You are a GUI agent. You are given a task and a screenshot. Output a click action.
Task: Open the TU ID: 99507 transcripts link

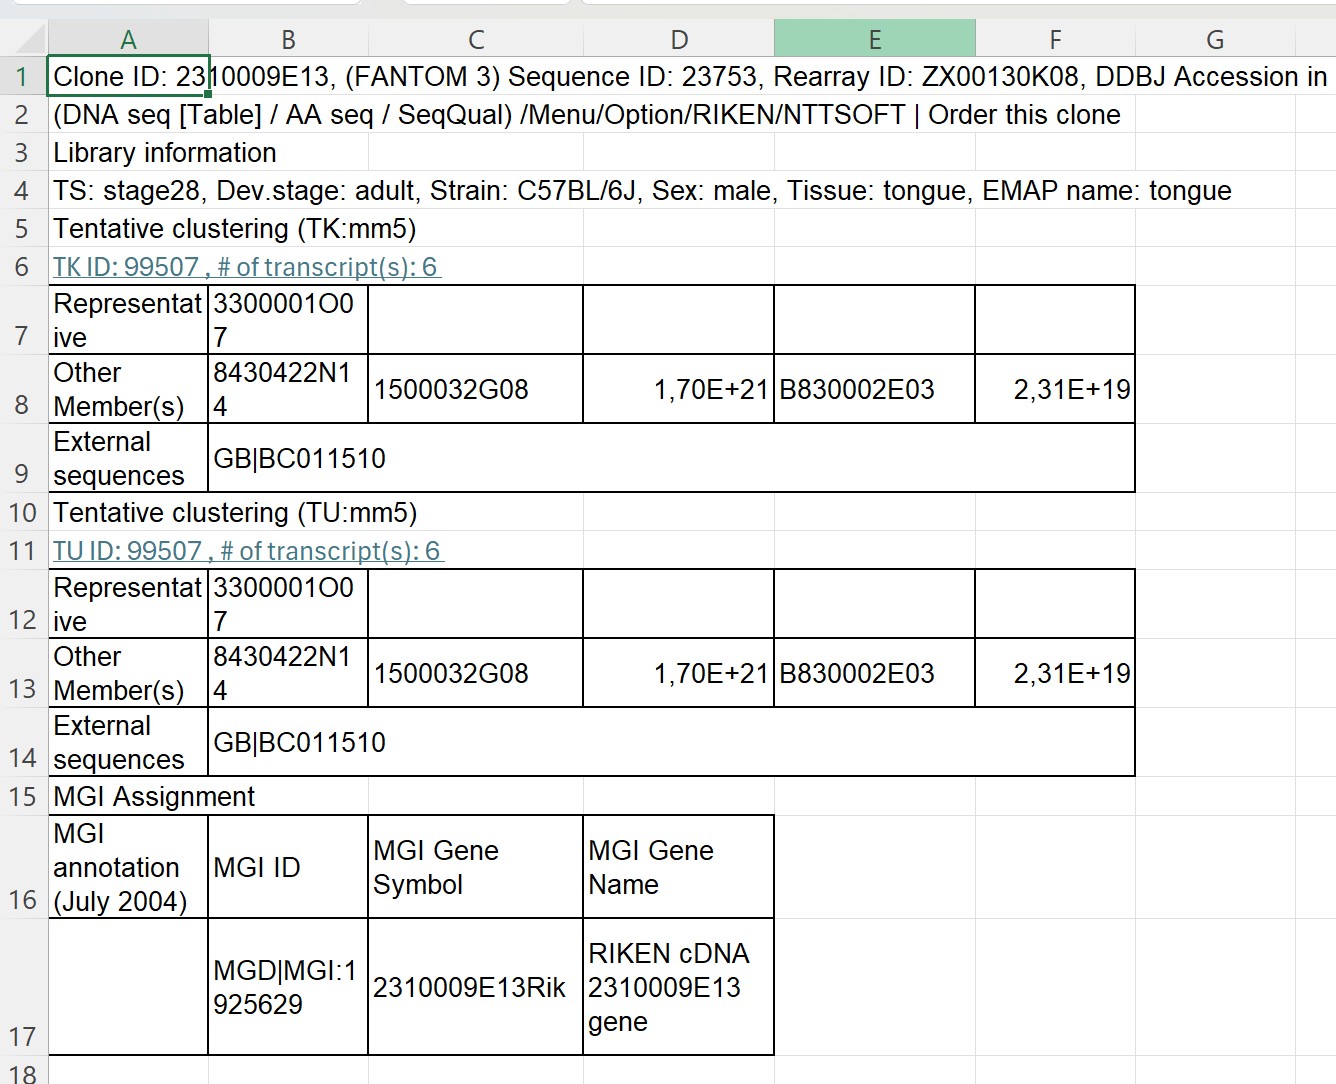pos(247,551)
